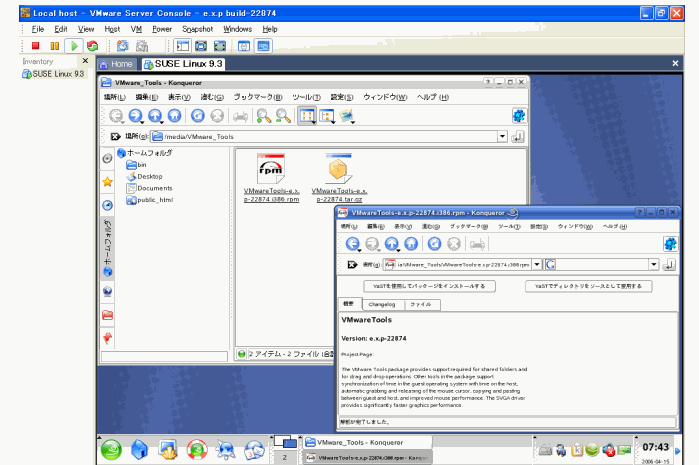Screen dimensions: 699x465
Task: Open the VMwareTools tar.gz package icon
Action: click(x=340, y=169)
